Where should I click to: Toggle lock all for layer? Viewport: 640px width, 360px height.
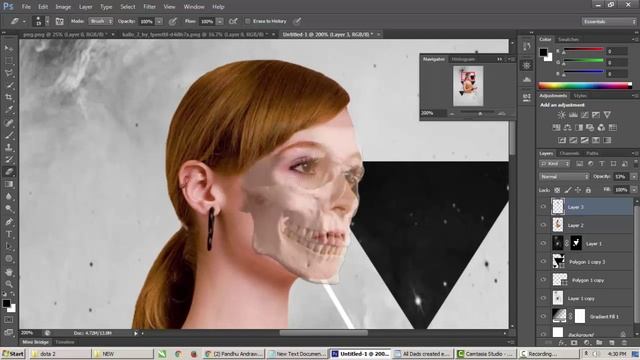[x=588, y=190]
